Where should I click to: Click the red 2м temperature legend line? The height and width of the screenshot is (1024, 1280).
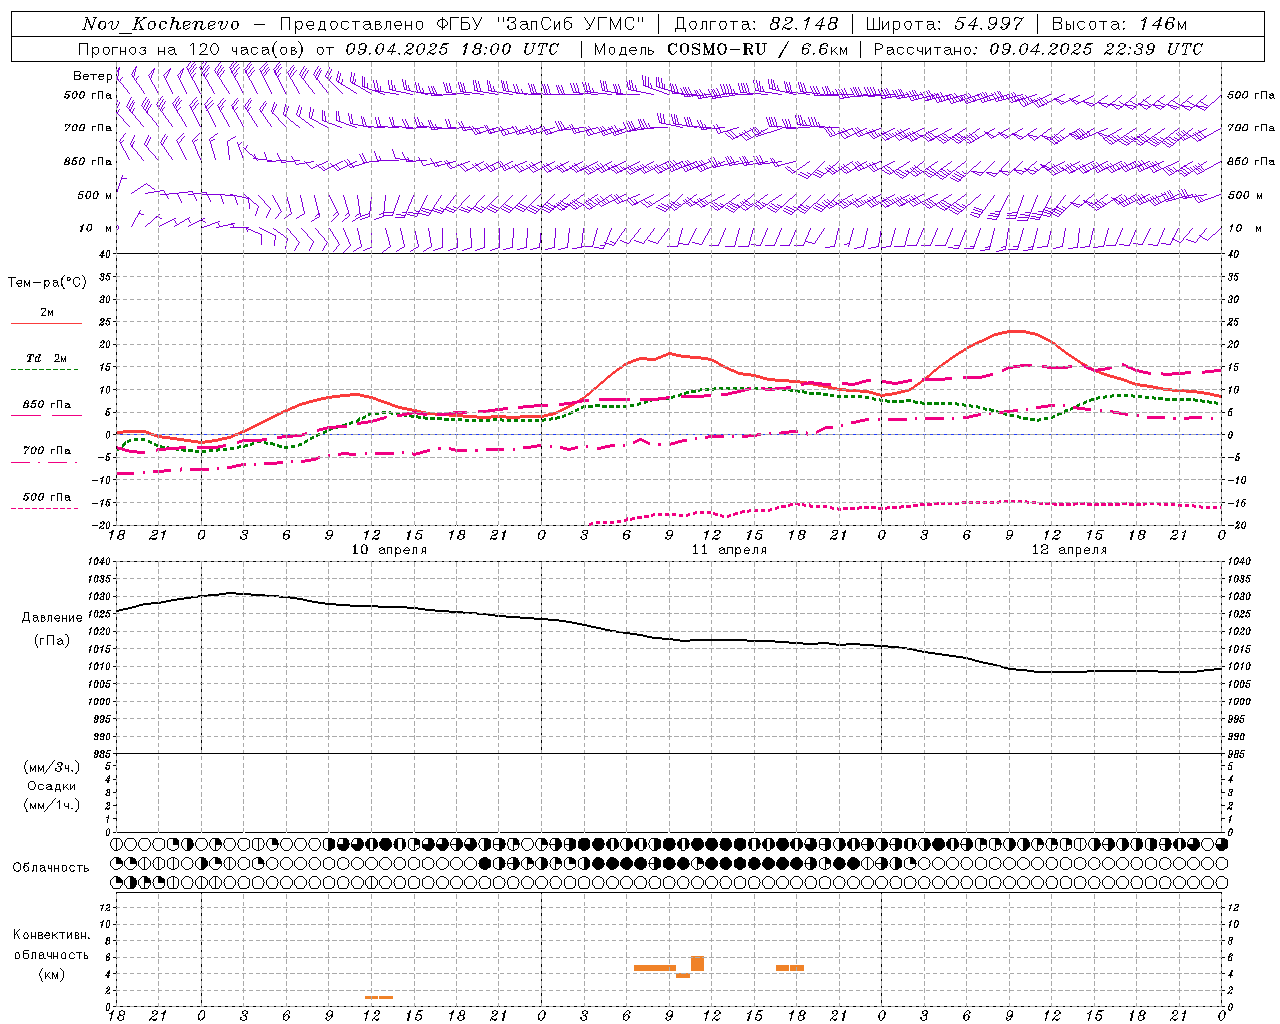[46, 324]
